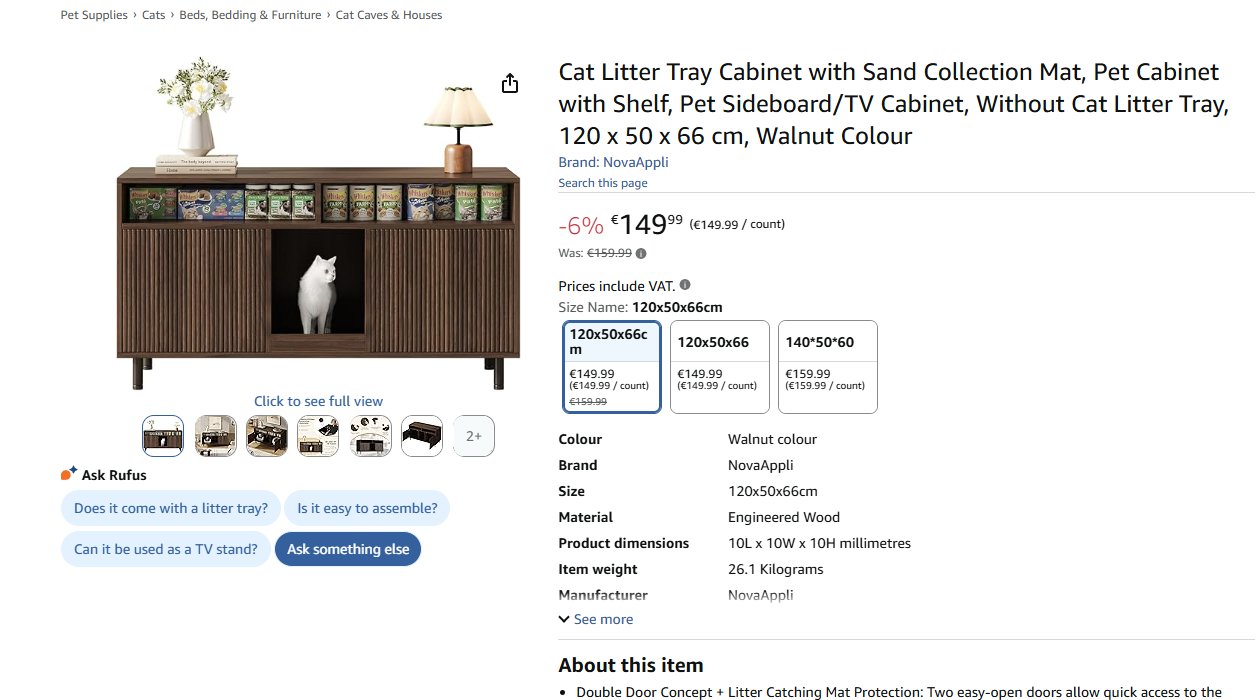Choose the 140*50*60 size option
1259x700 pixels.
click(x=827, y=366)
